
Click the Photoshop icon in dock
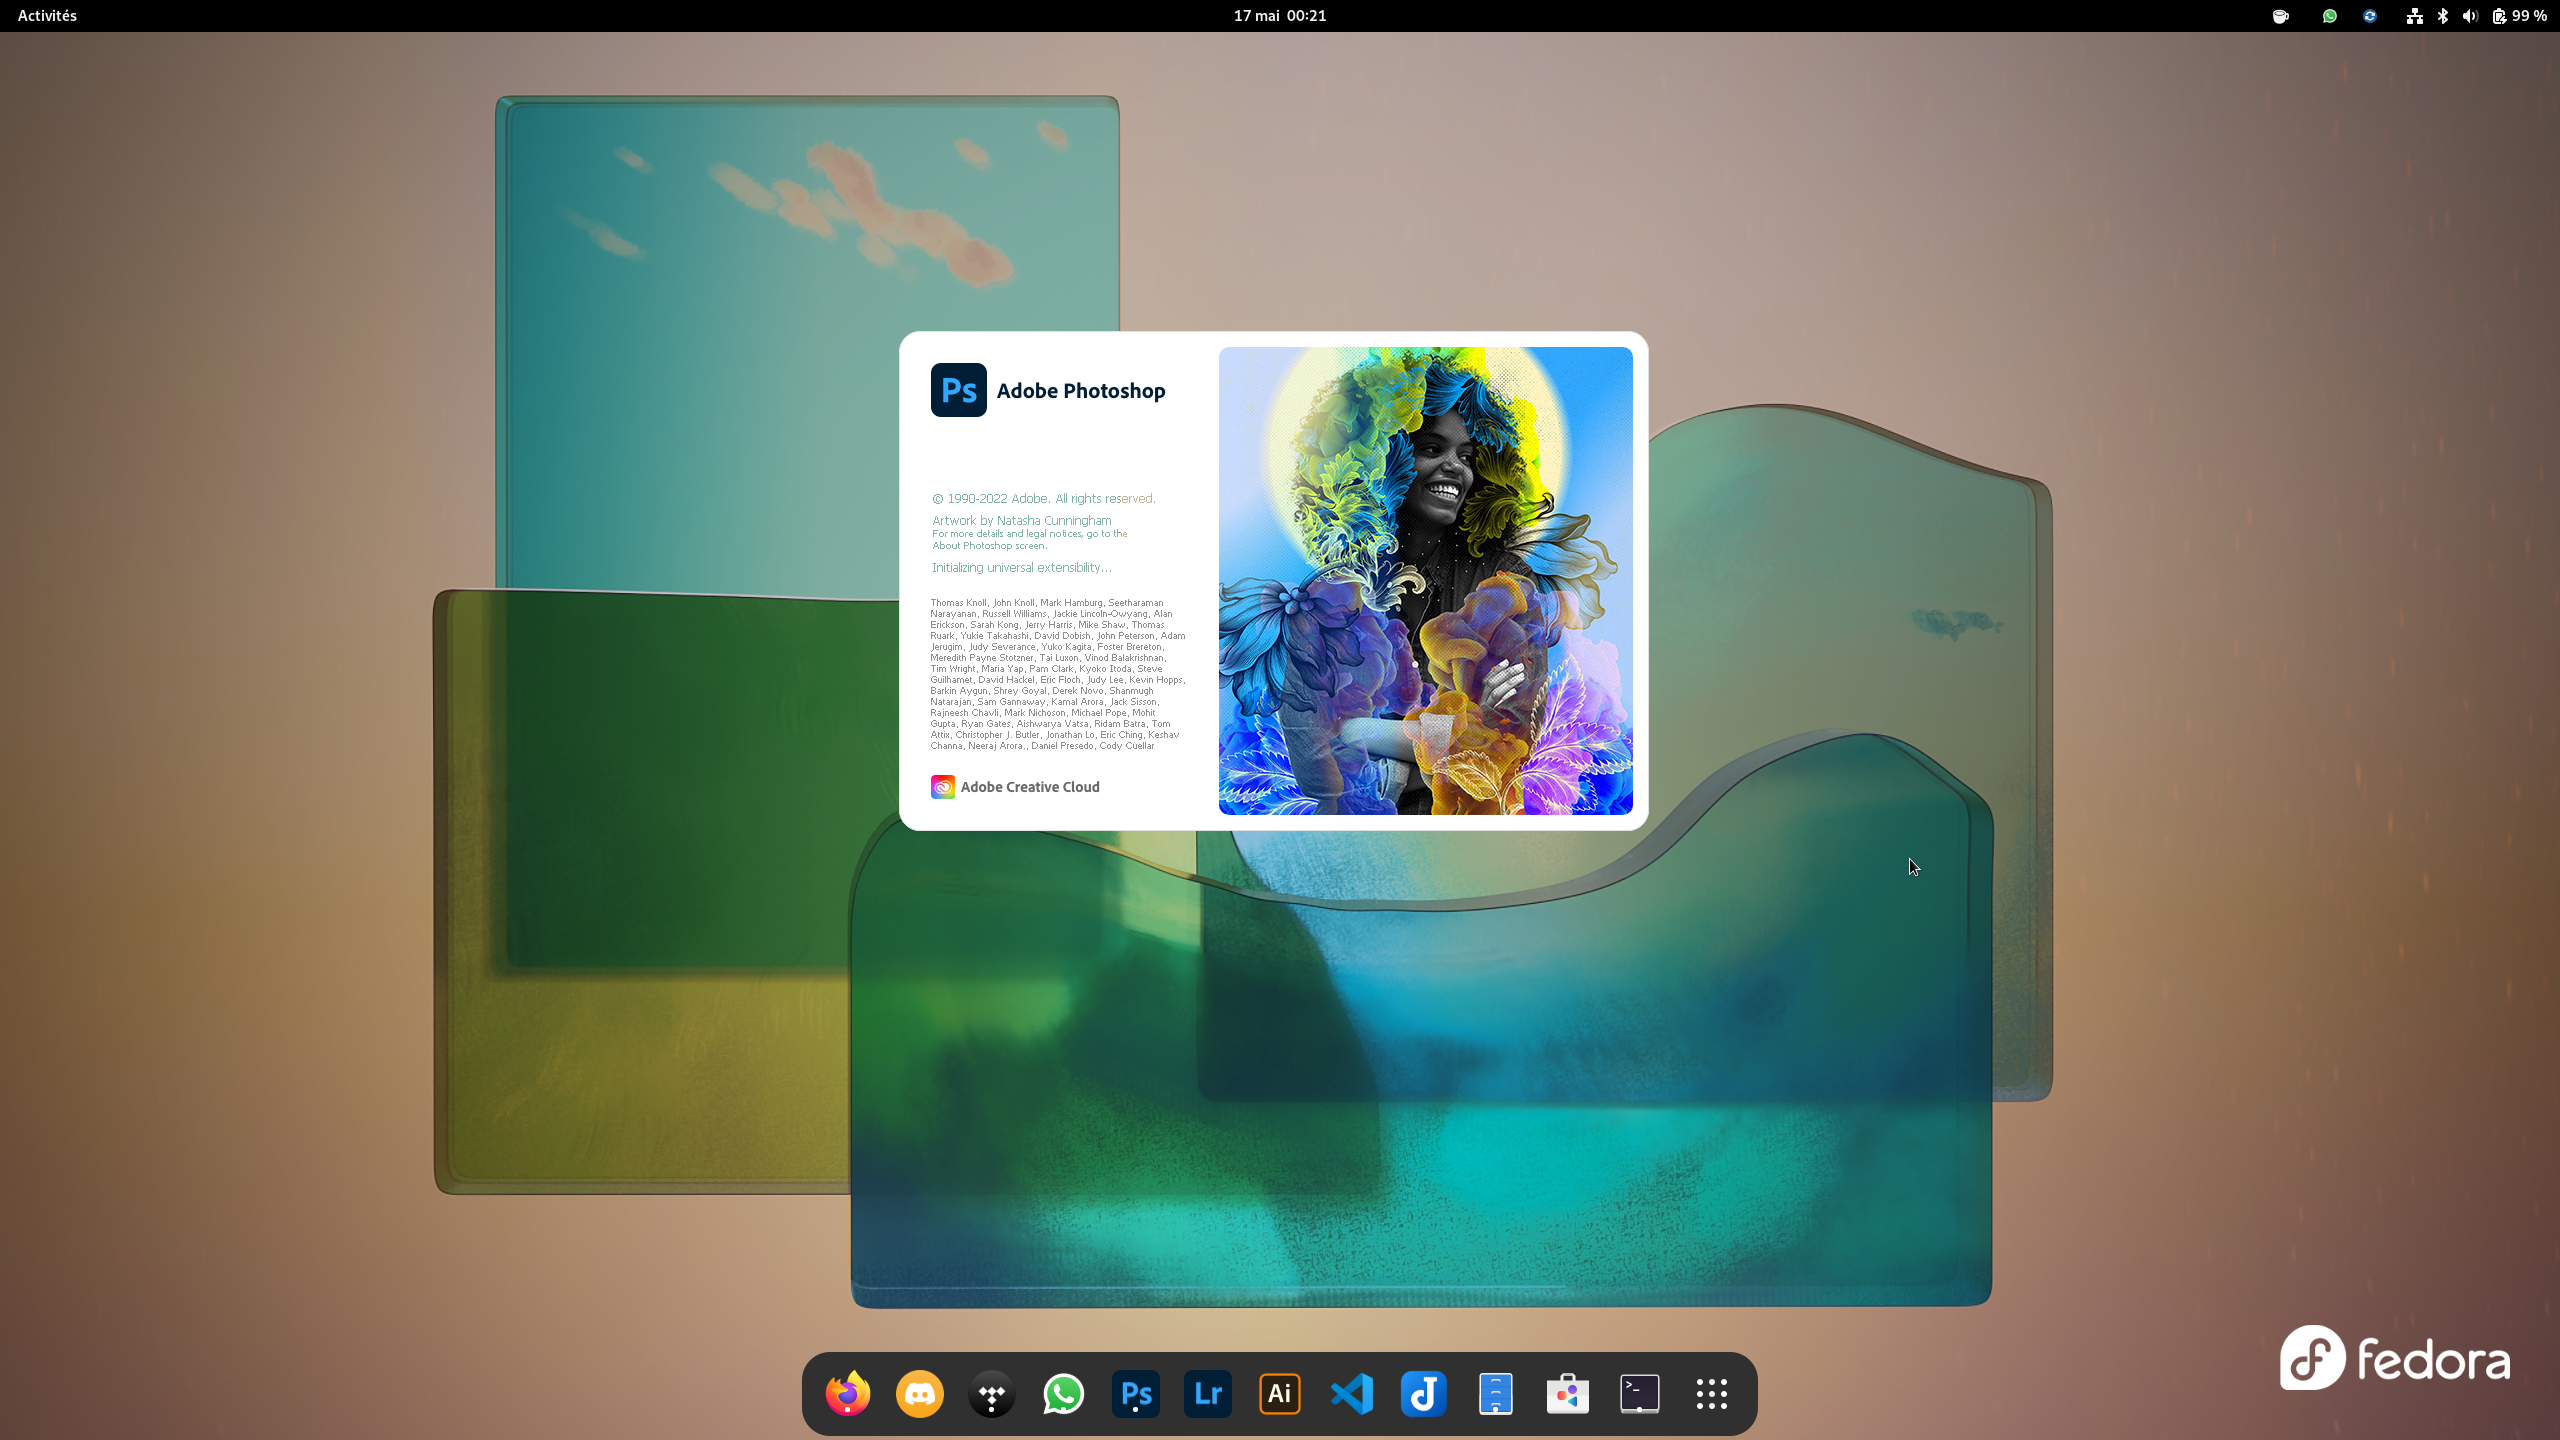click(x=1136, y=1393)
